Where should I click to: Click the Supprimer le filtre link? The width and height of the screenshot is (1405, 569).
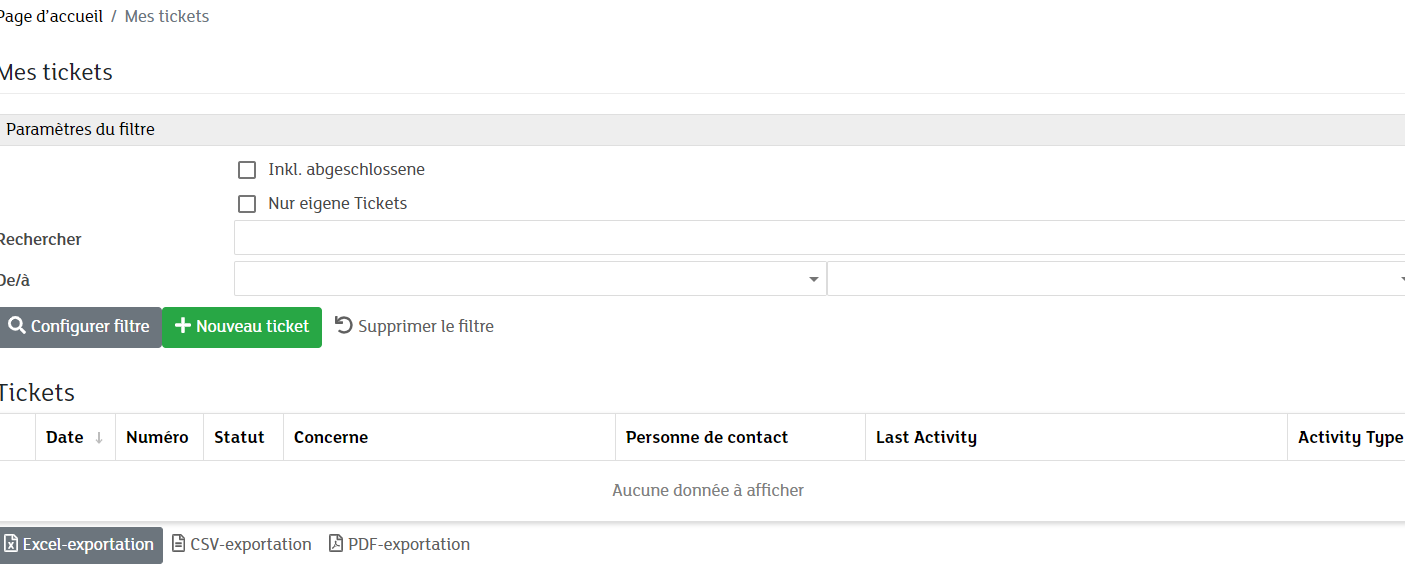point(425,326)
